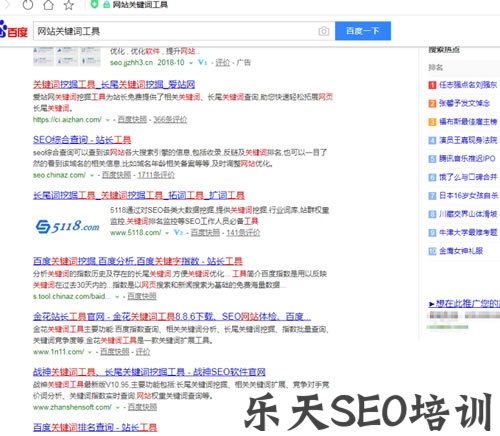The width and height of the screenshot is (500, 436).
Task: Open 评价 link for www.1n11.com
Action: pyautogui.click(x=143, y=352)
